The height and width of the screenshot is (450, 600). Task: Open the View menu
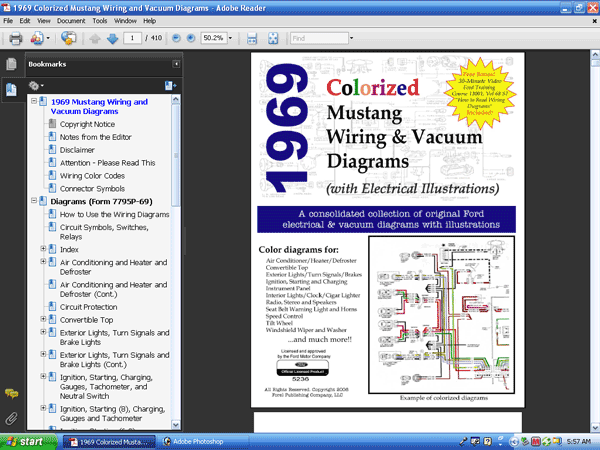(44, 21)
